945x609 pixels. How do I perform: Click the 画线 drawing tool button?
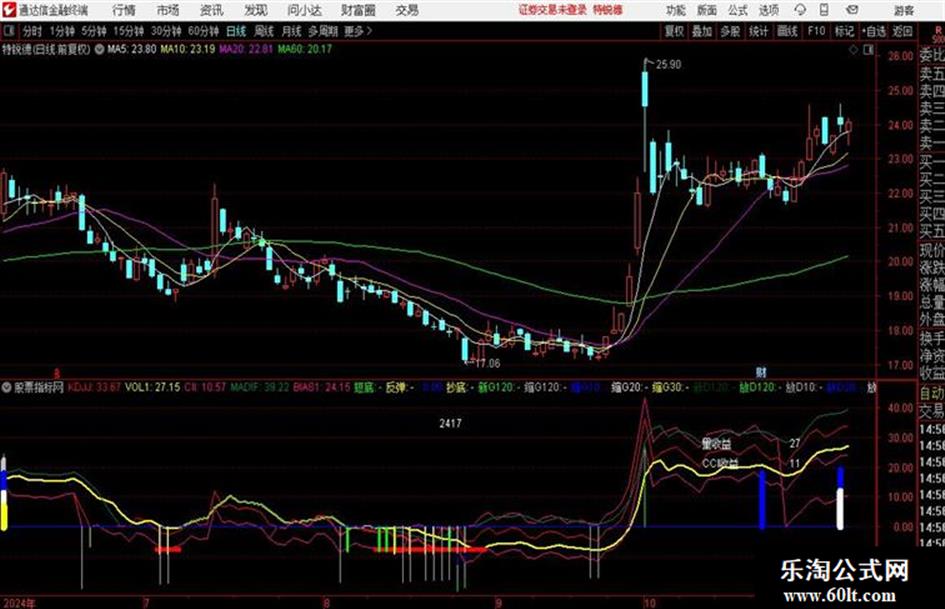pyautogui.click(x=787, y=31)
